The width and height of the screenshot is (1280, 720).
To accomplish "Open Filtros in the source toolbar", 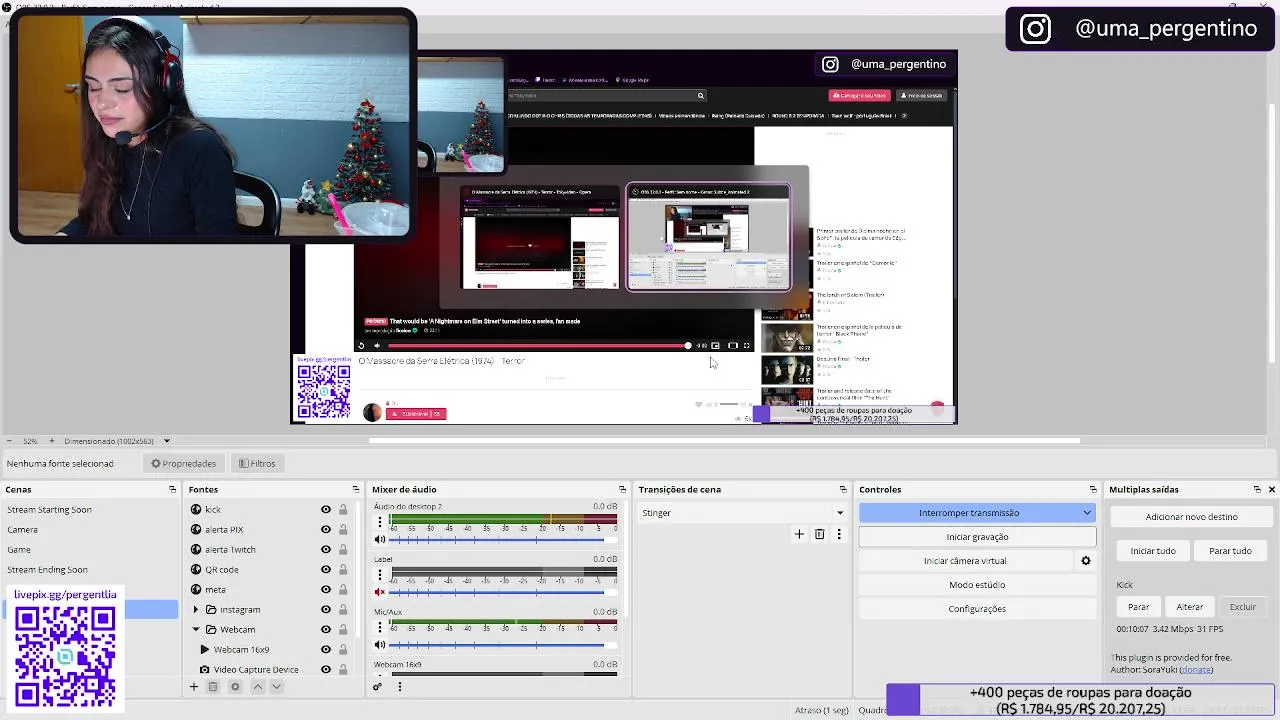I will coord(257,464).
